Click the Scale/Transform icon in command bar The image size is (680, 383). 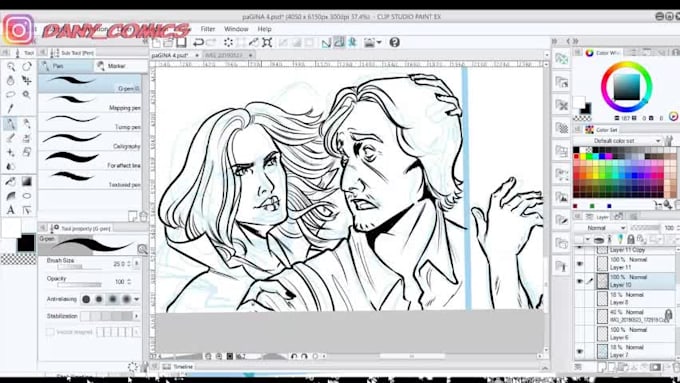click(267, 42)
